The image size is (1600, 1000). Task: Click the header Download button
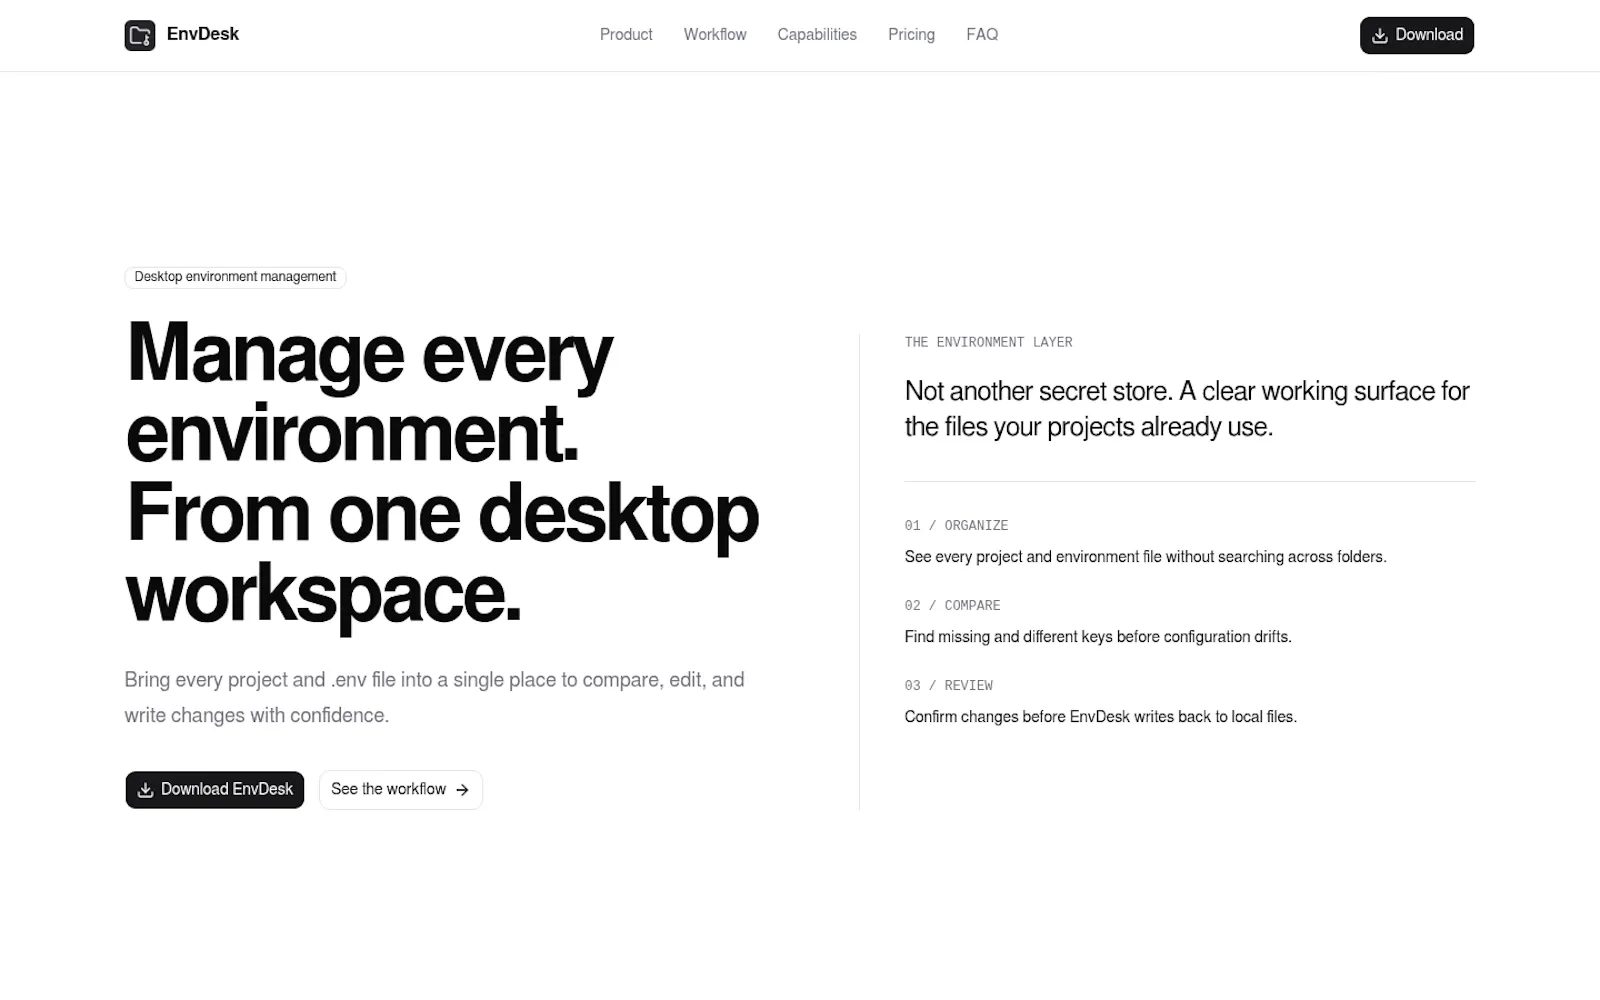point(1416,35)
